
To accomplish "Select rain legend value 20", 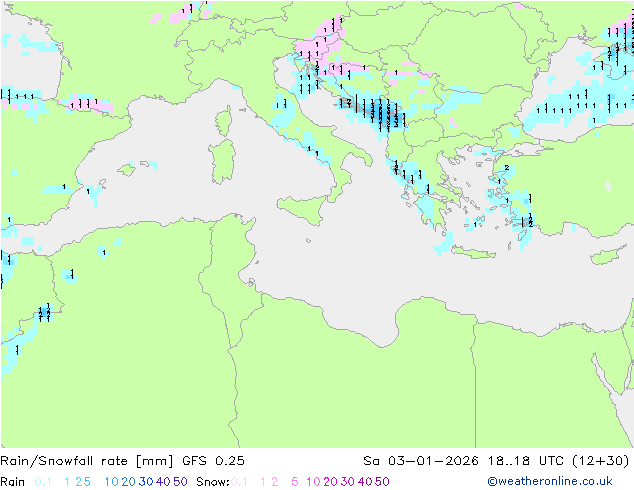I will tap(129, 482).
